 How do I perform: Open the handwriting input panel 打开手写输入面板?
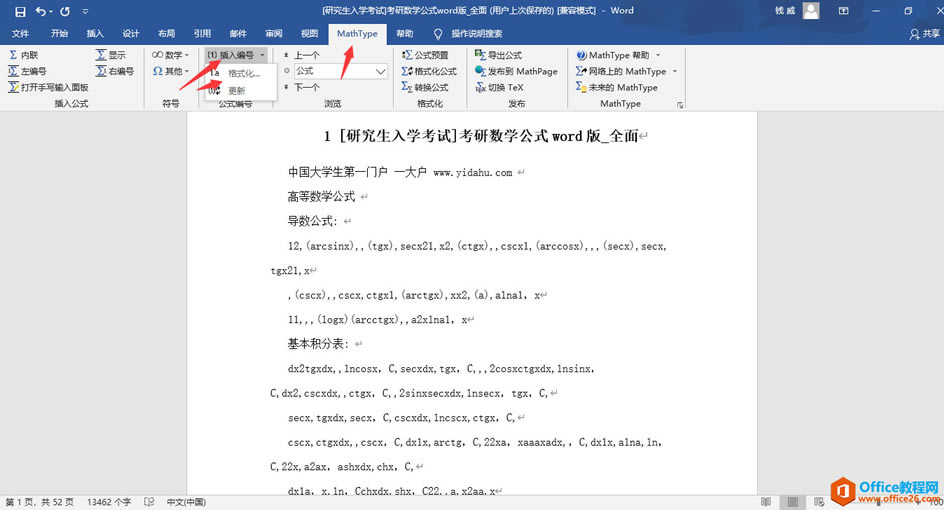[48, 87]
